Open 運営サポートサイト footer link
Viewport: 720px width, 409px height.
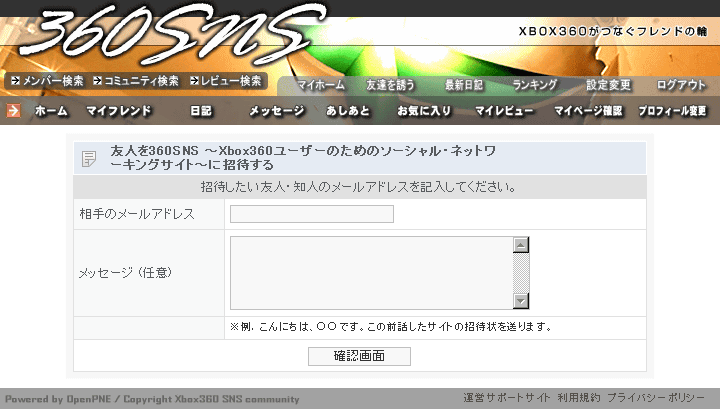tap(507, 398)
